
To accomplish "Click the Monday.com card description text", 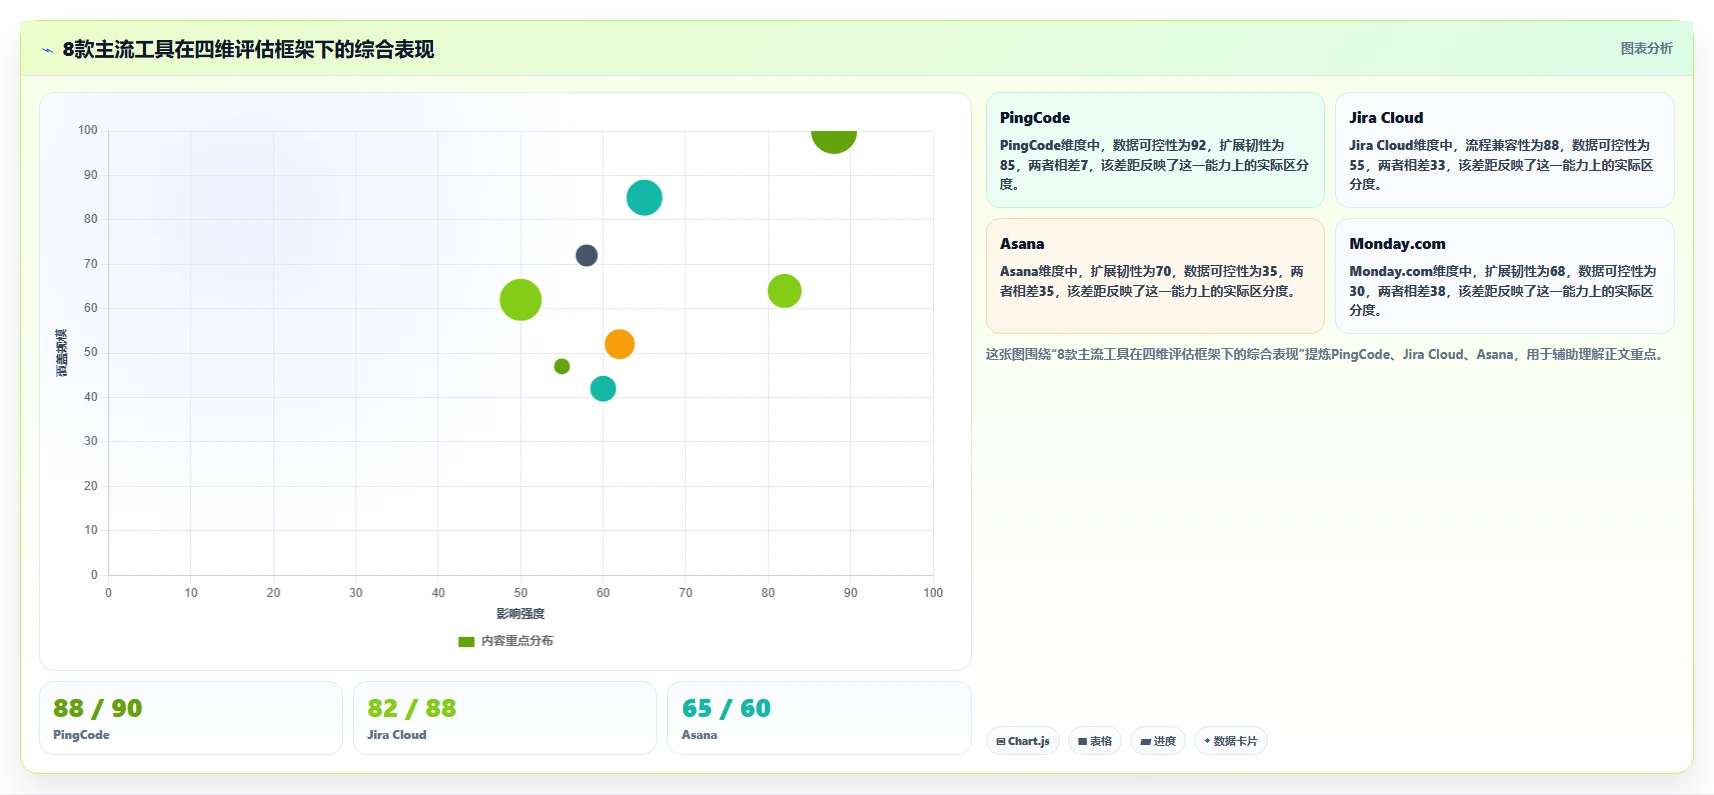I will (x=1503, y=291).
